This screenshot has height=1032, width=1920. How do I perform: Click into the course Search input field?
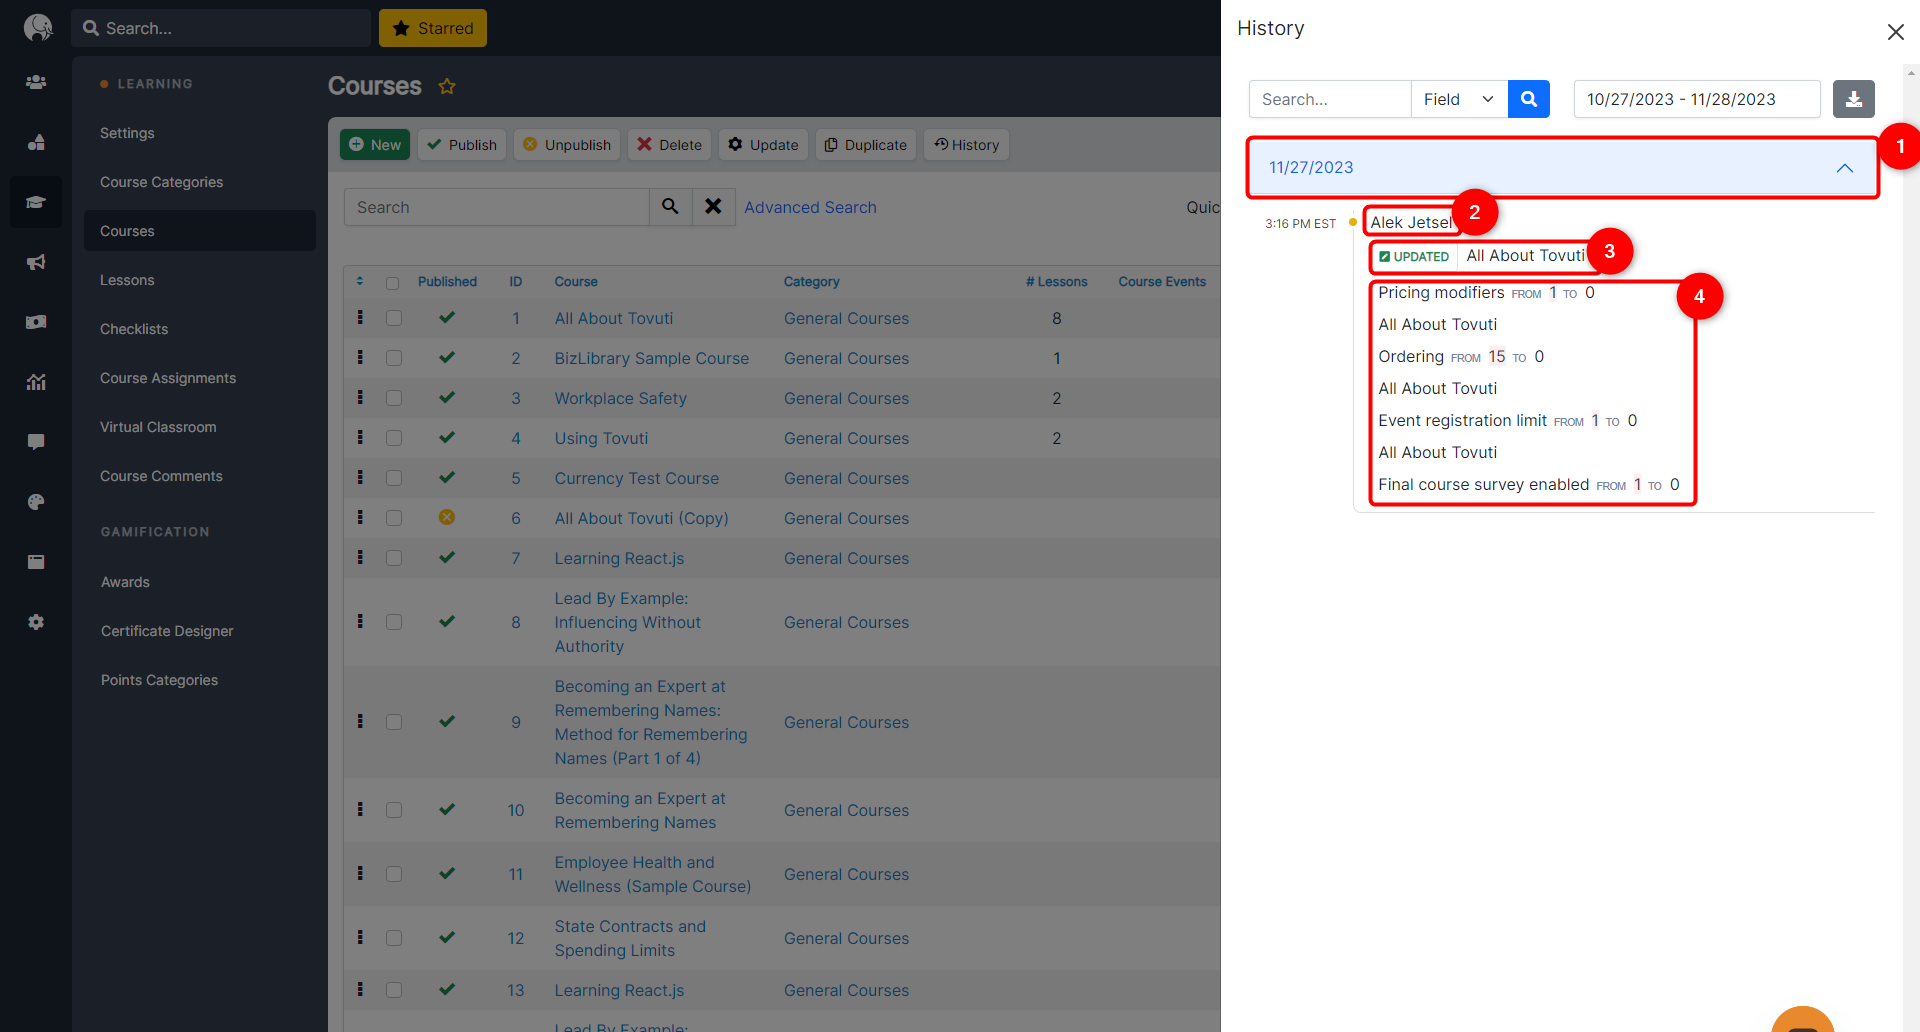click(x=497, y=207)
